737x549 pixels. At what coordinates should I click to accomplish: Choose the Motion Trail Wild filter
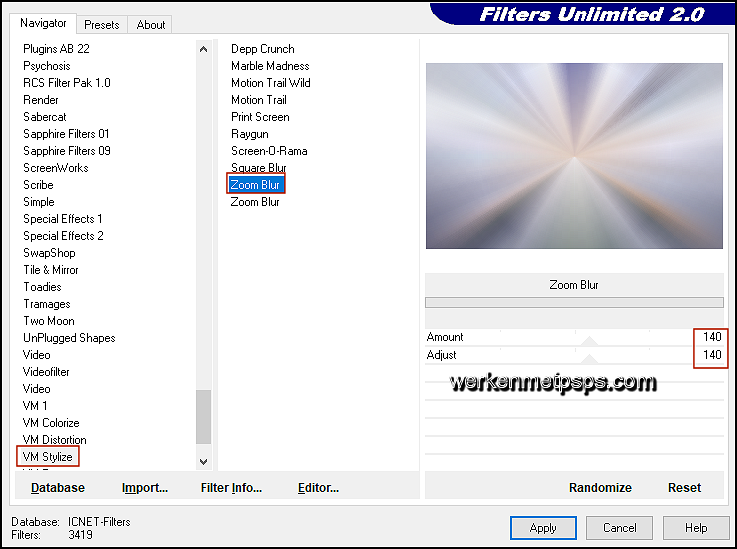(271, 83)
